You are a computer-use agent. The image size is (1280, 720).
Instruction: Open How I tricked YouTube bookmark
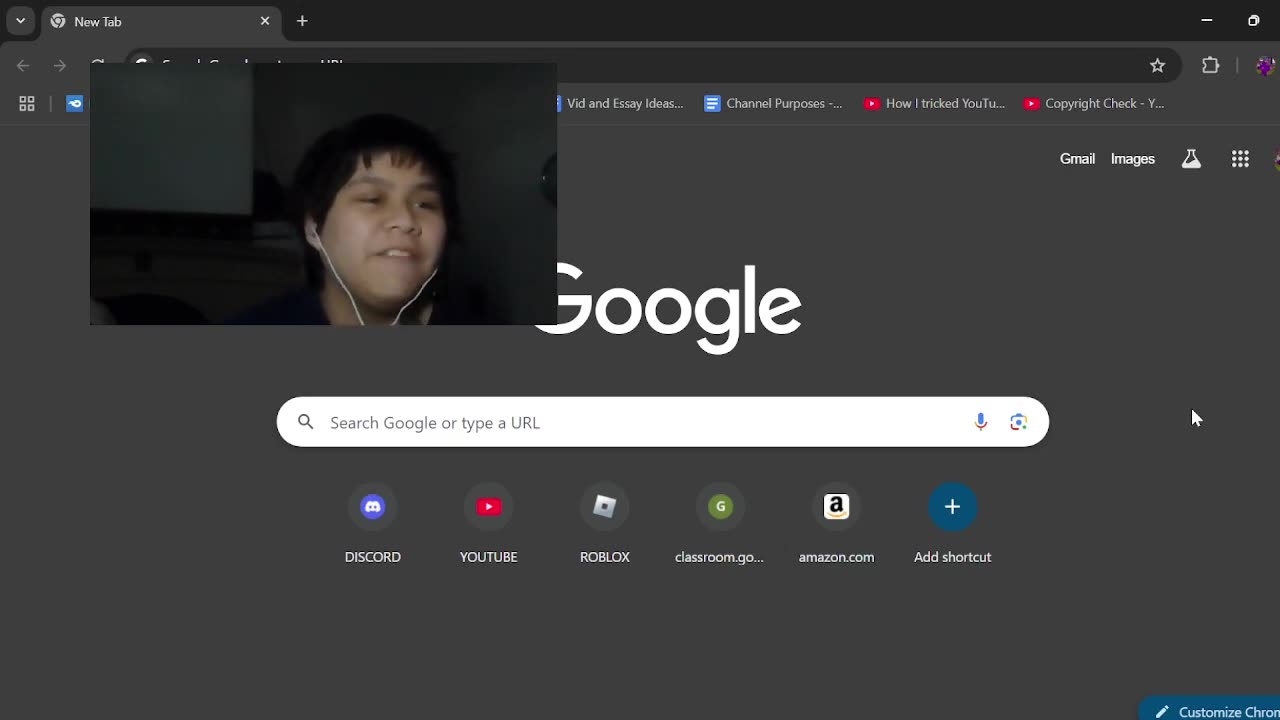pos(934,103)
